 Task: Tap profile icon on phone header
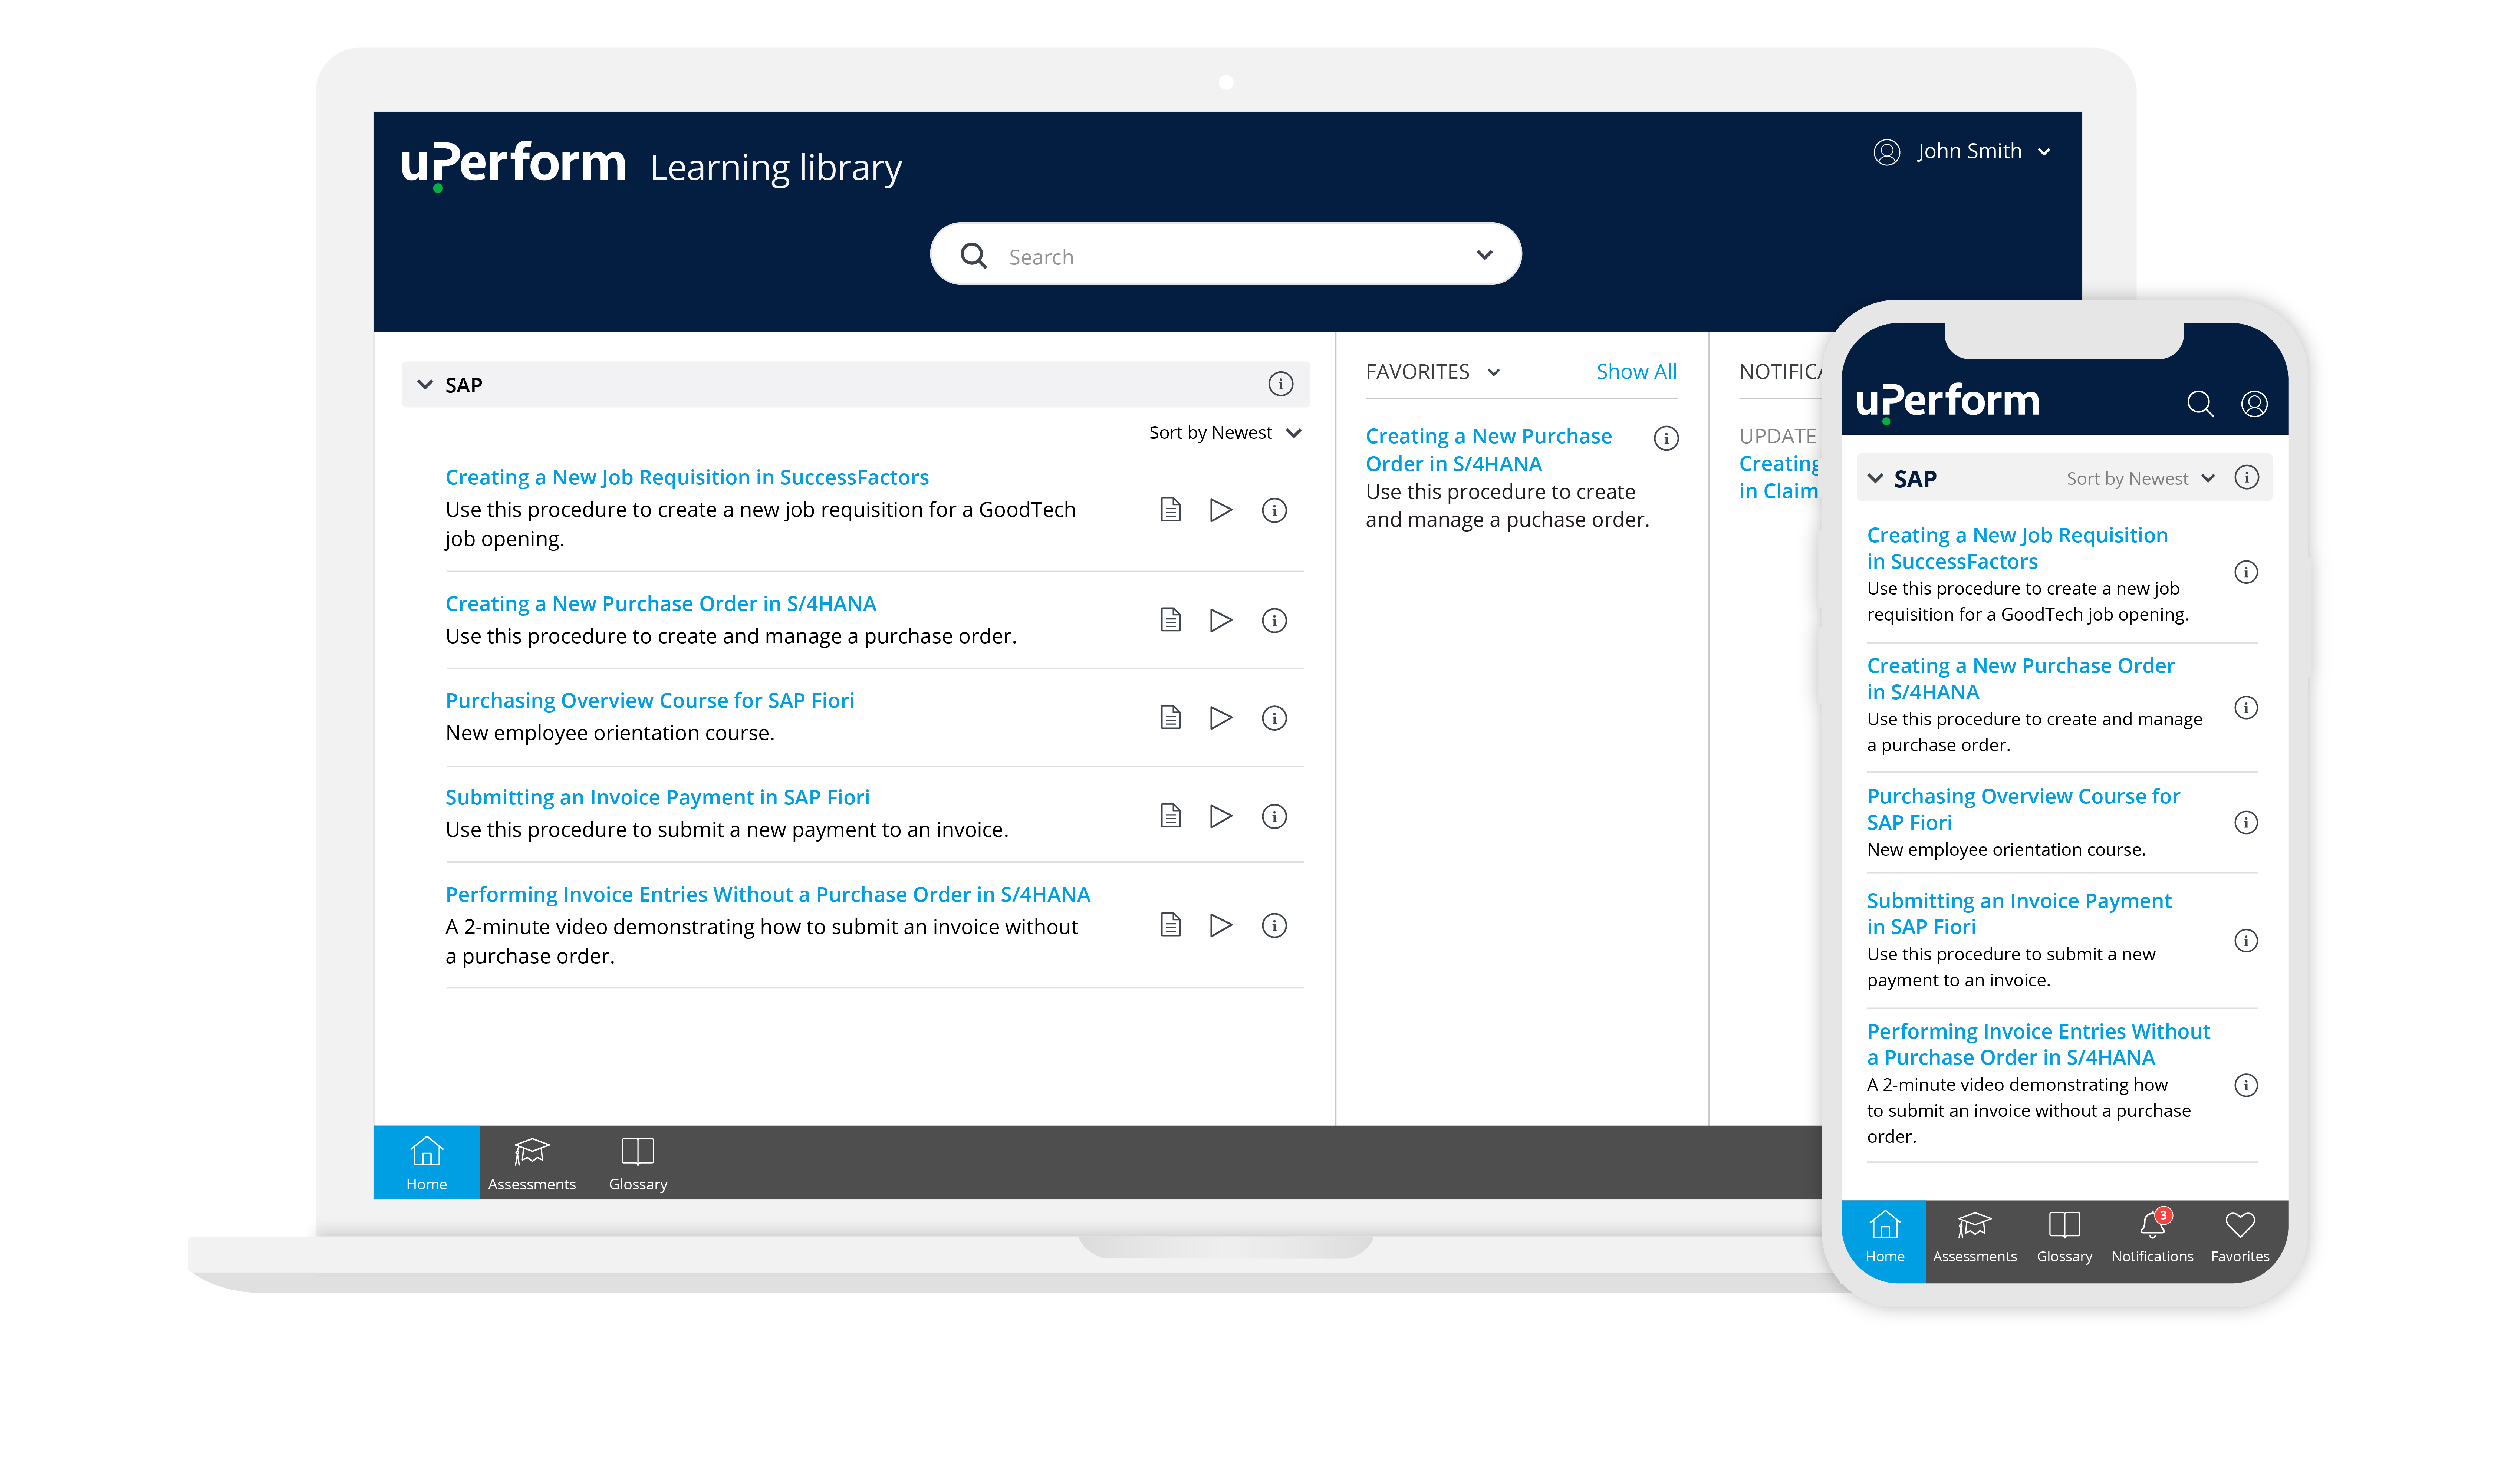point(2254,404)
